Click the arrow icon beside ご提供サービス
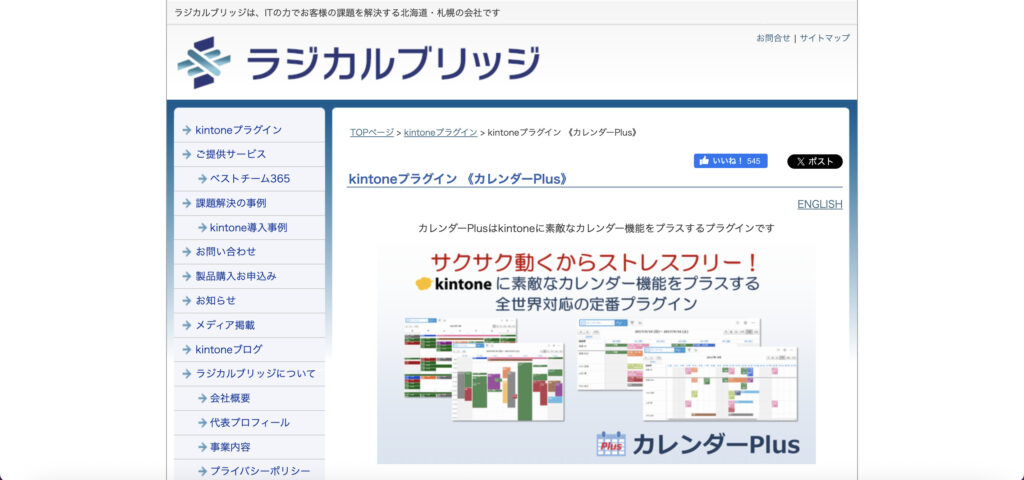1024x480 pixels. tap(187, 154)
